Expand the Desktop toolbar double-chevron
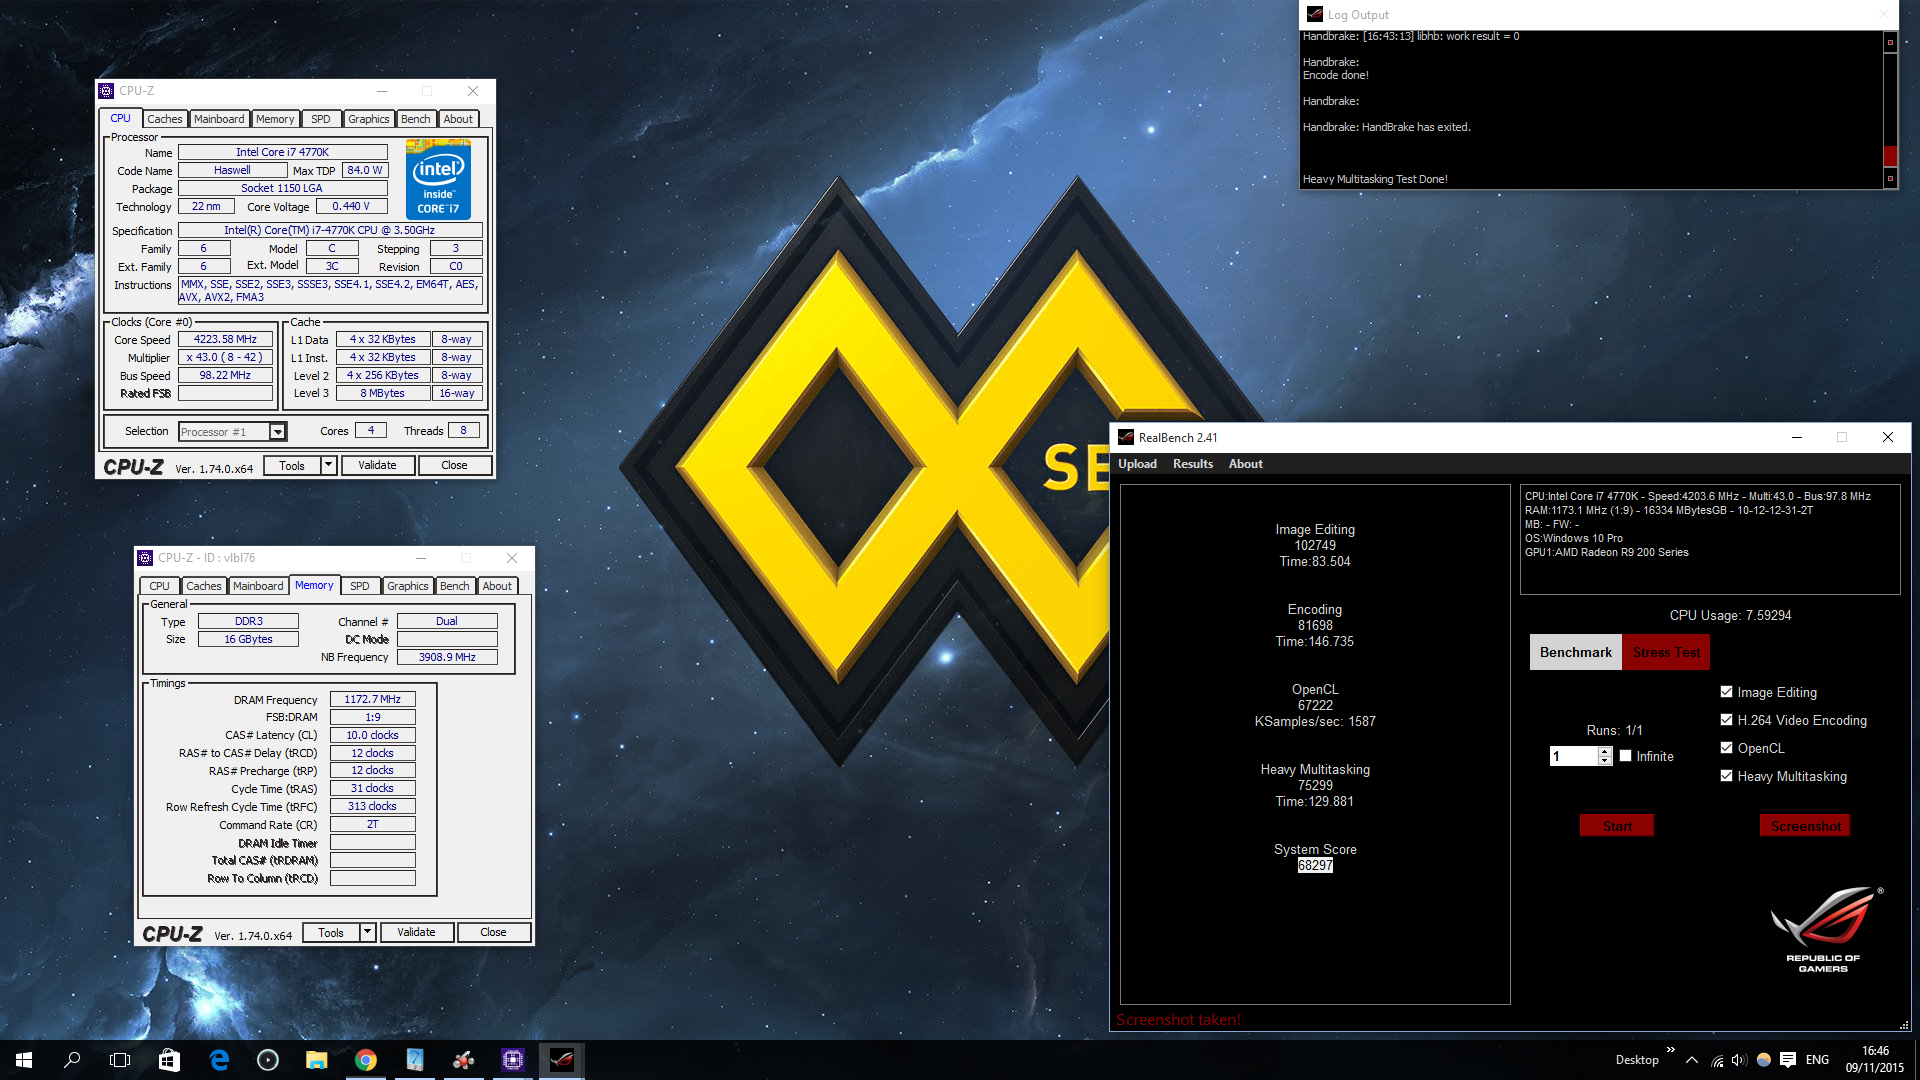This screenshot has height=1080, width=1920. 1670,1050
